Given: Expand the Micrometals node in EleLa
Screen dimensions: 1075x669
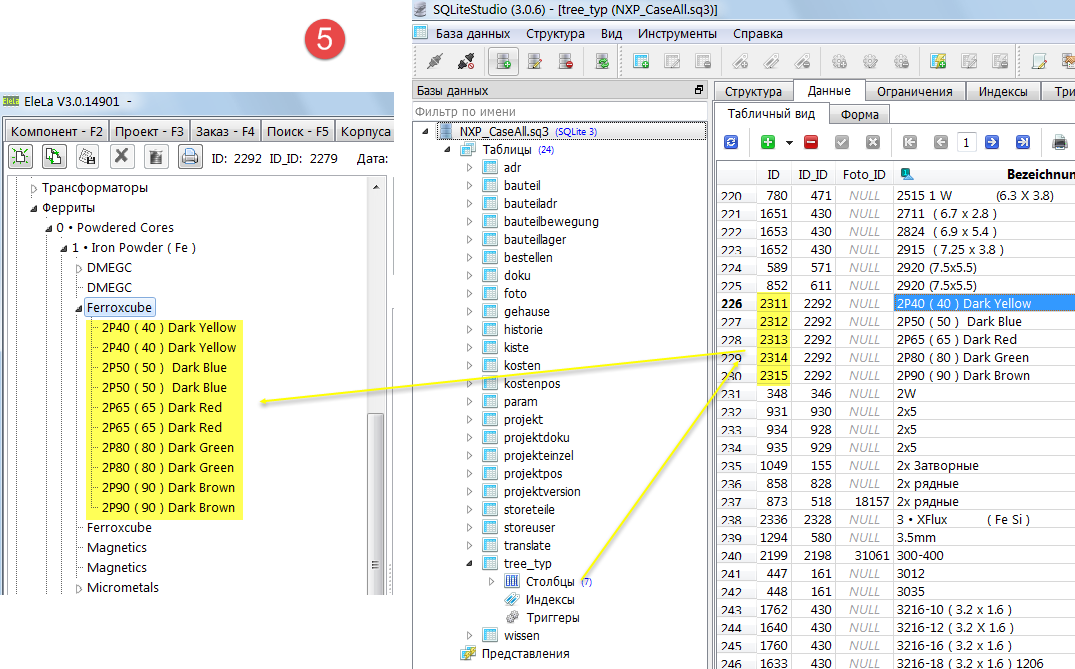Looking at the screenshot, I should point(78,588).
